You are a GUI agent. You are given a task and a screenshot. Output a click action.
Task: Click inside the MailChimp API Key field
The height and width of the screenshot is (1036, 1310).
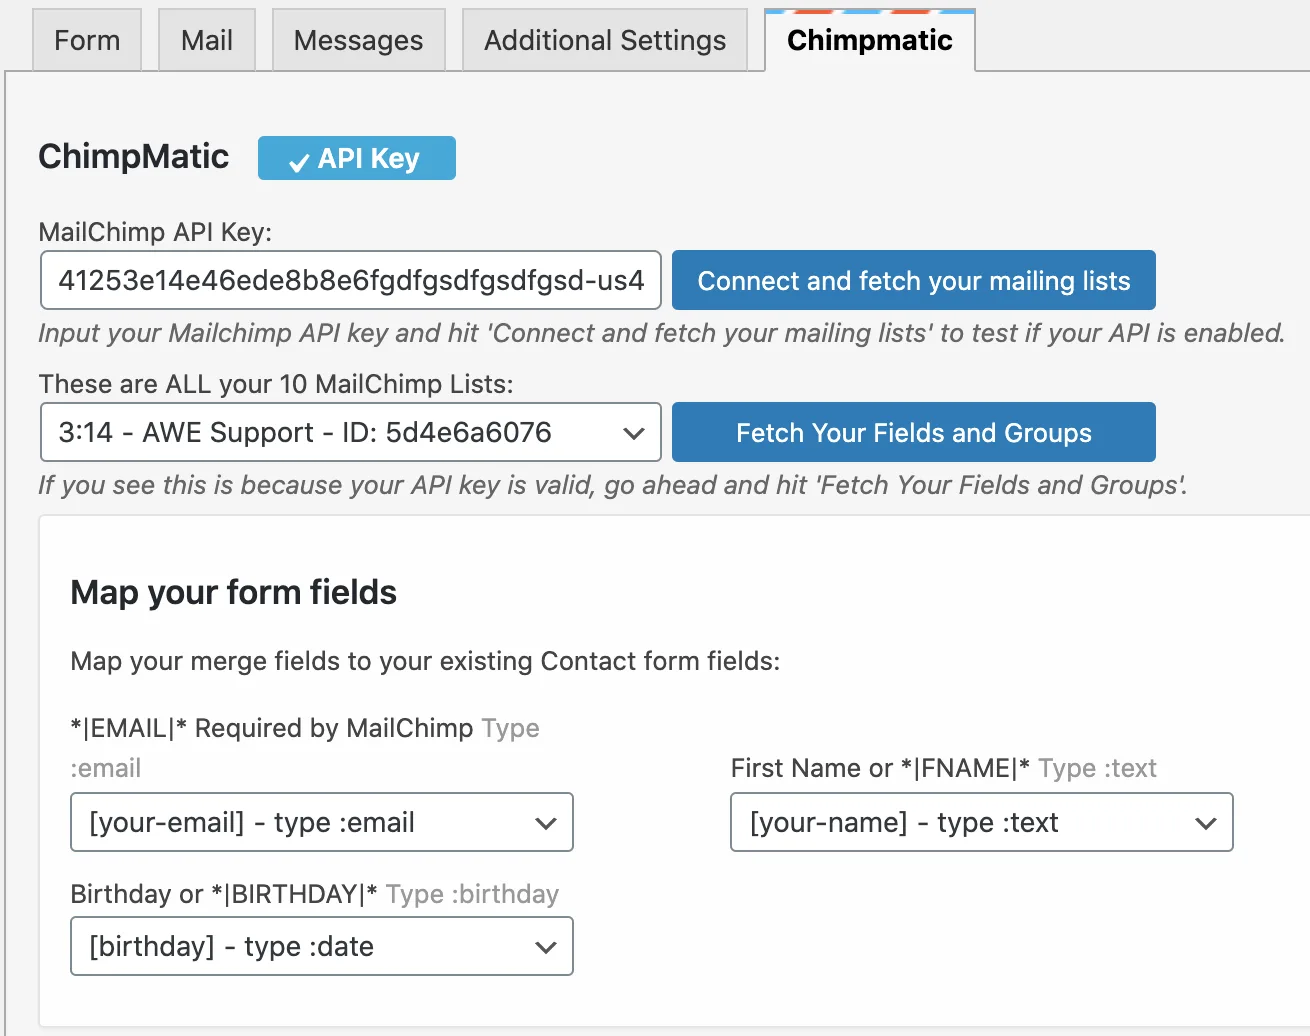coord(350,280)
